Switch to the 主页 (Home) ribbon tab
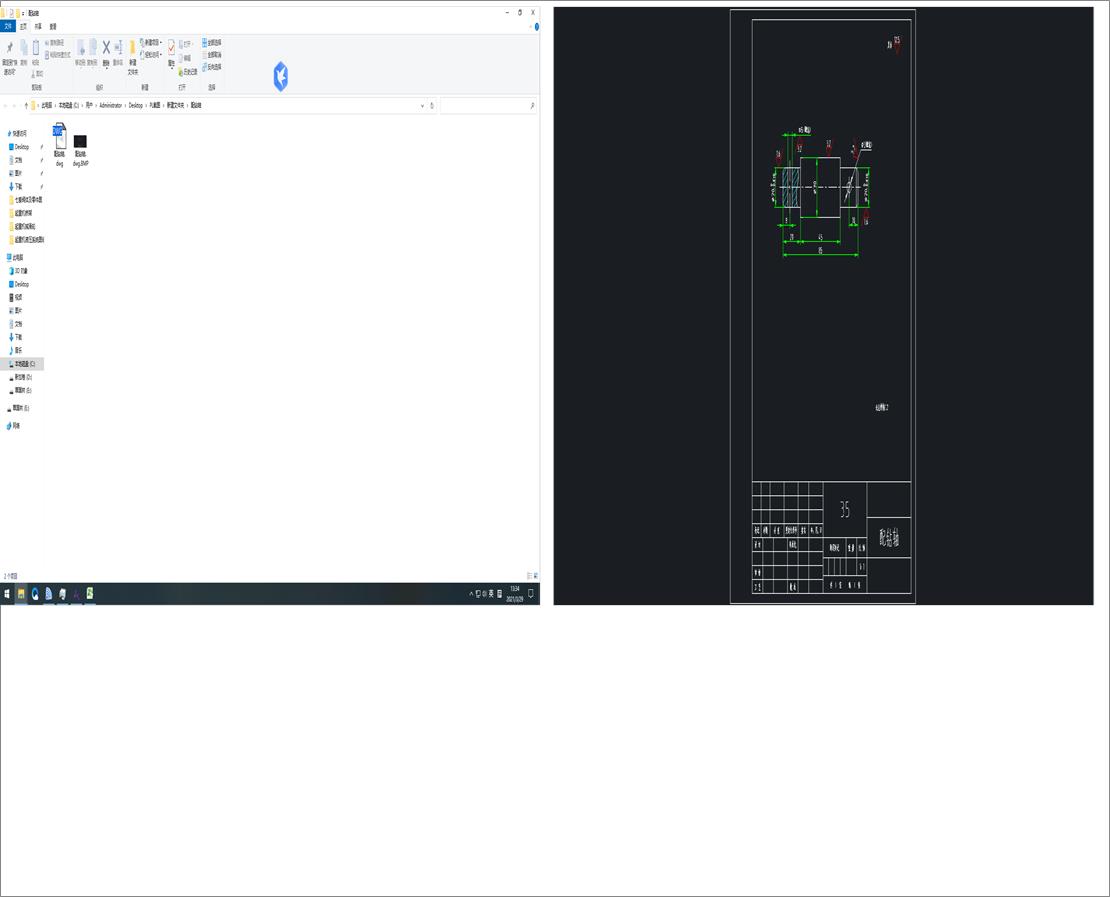1110x897 pixels. tap(23, 26)
